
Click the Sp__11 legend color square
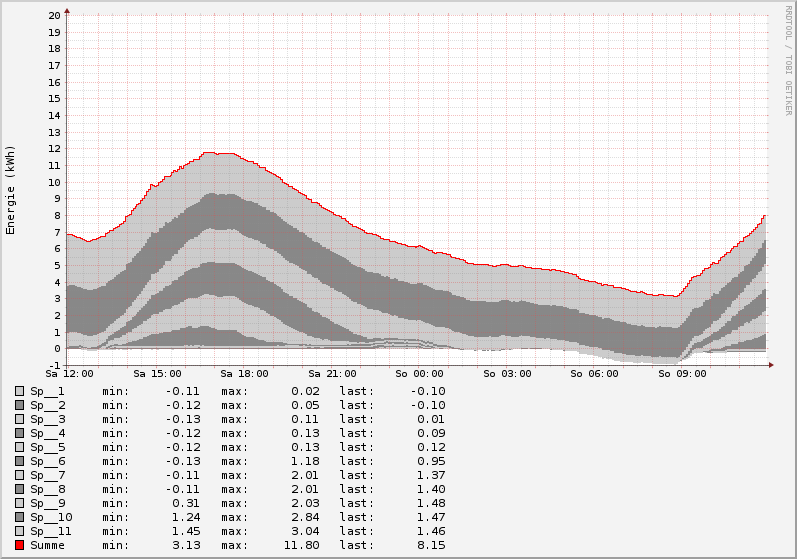pyautogui.click(x=19, y=531)
